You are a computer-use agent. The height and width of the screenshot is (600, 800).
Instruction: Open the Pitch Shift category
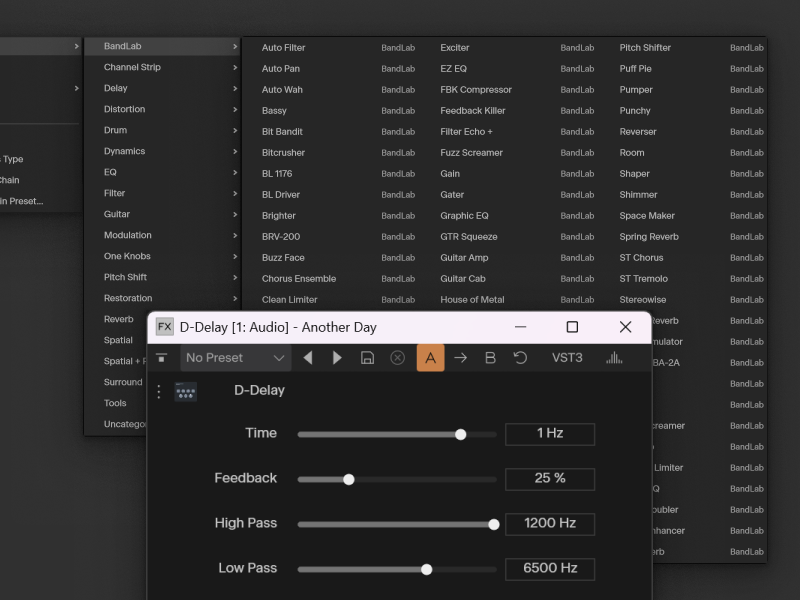[x=163, y=277]
